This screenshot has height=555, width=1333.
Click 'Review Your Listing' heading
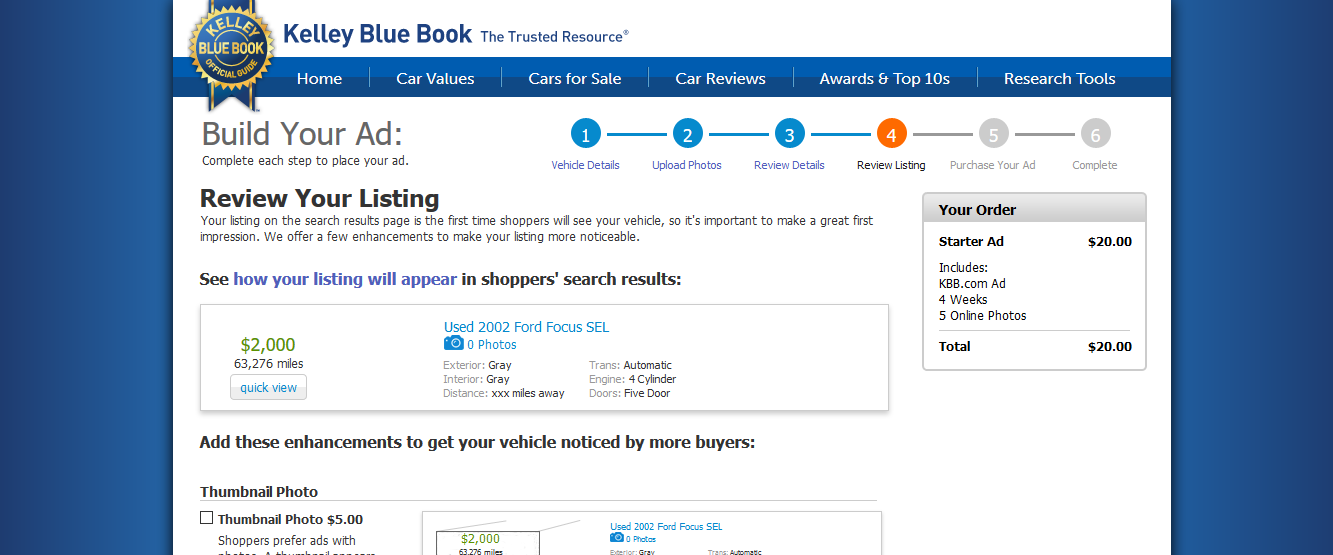point(320,199)
